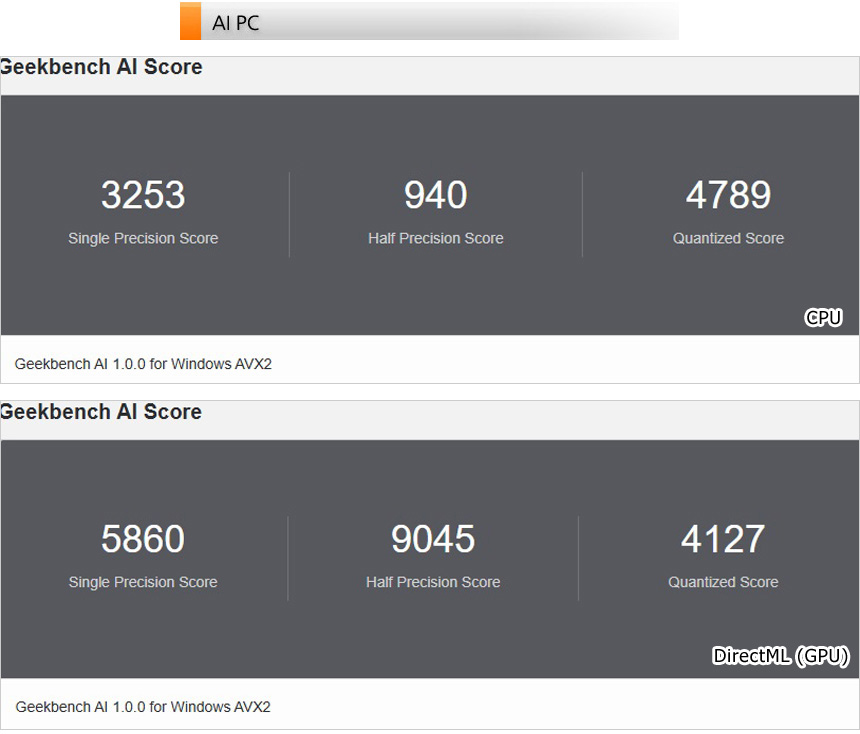Click the Geekbench AI 1.0.0 footer below GPU scores
Image resolution: width=860 pixels, height=734 pixels.
click(143, 707)
